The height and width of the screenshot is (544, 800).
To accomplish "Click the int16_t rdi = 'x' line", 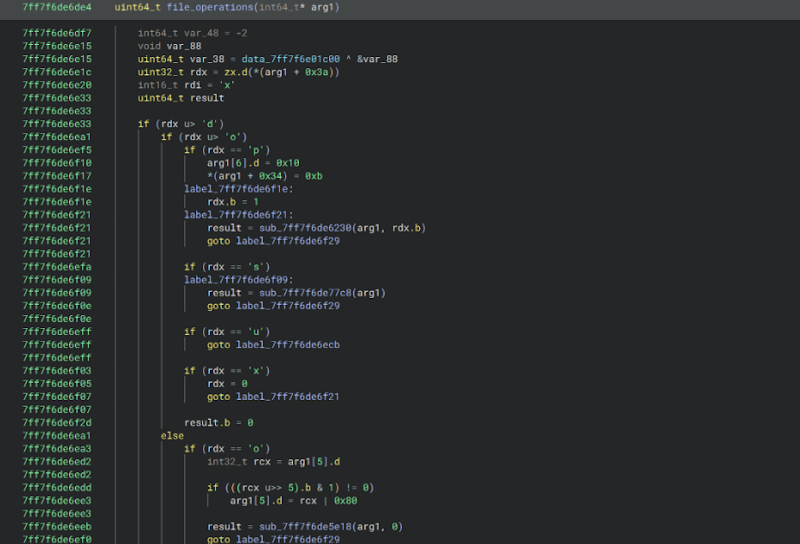I will 186,85.
